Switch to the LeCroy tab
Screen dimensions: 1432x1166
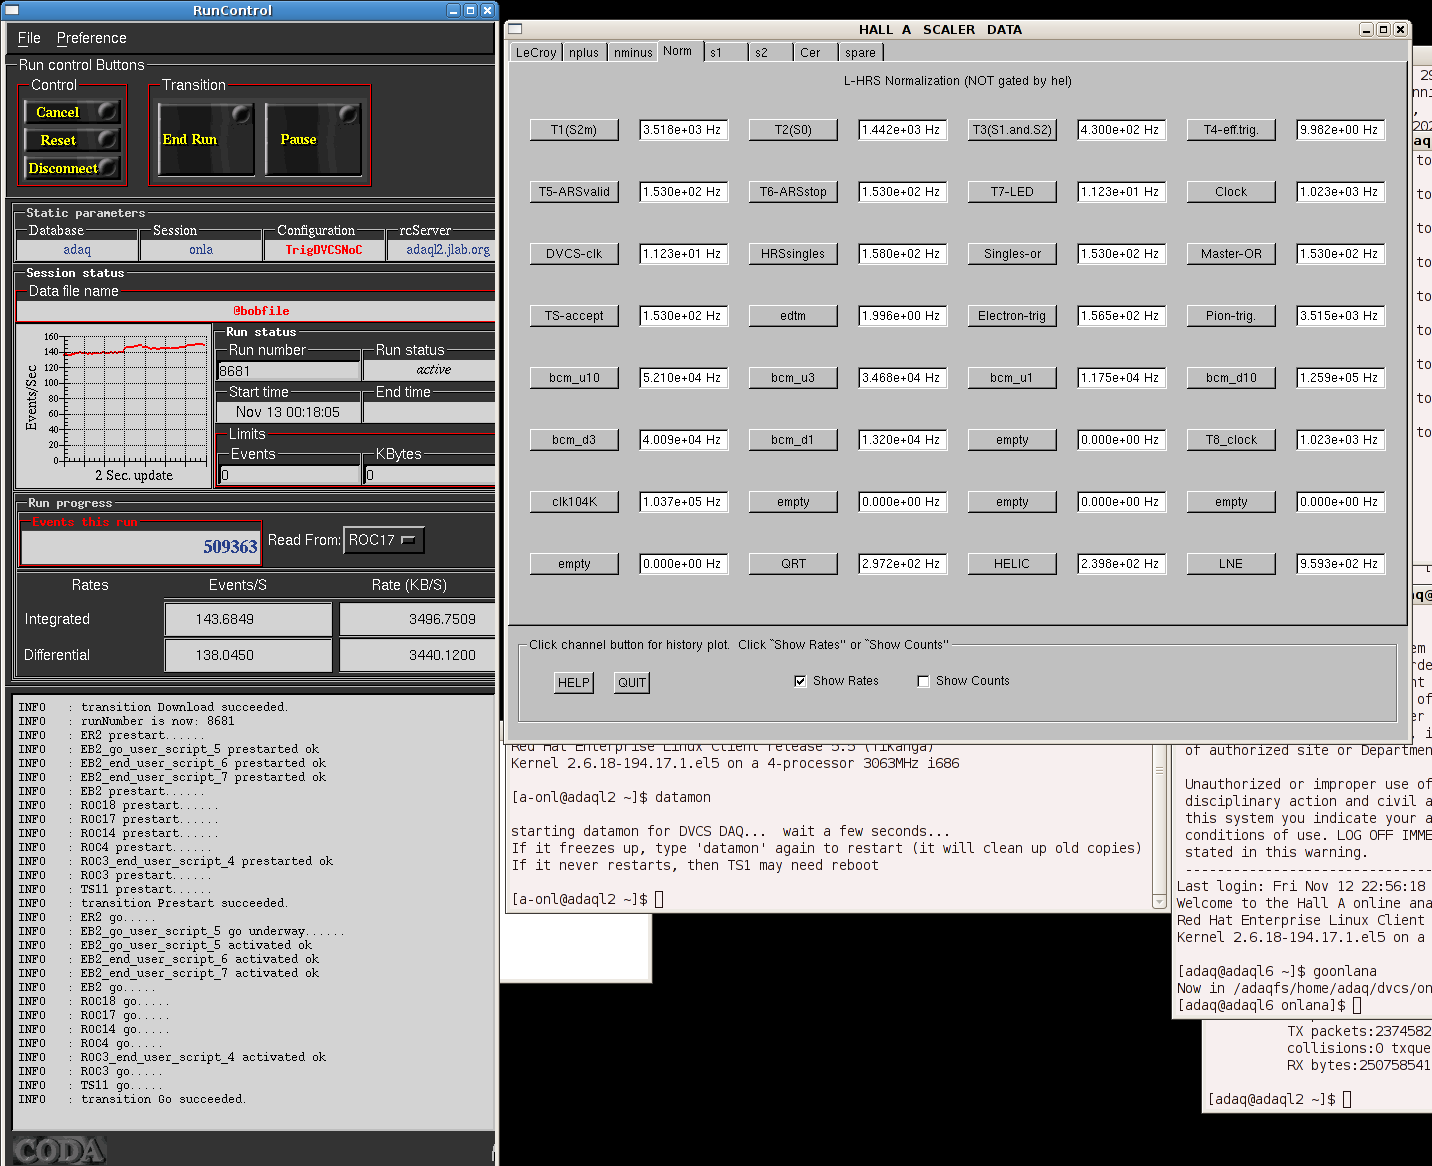[536, 53]
